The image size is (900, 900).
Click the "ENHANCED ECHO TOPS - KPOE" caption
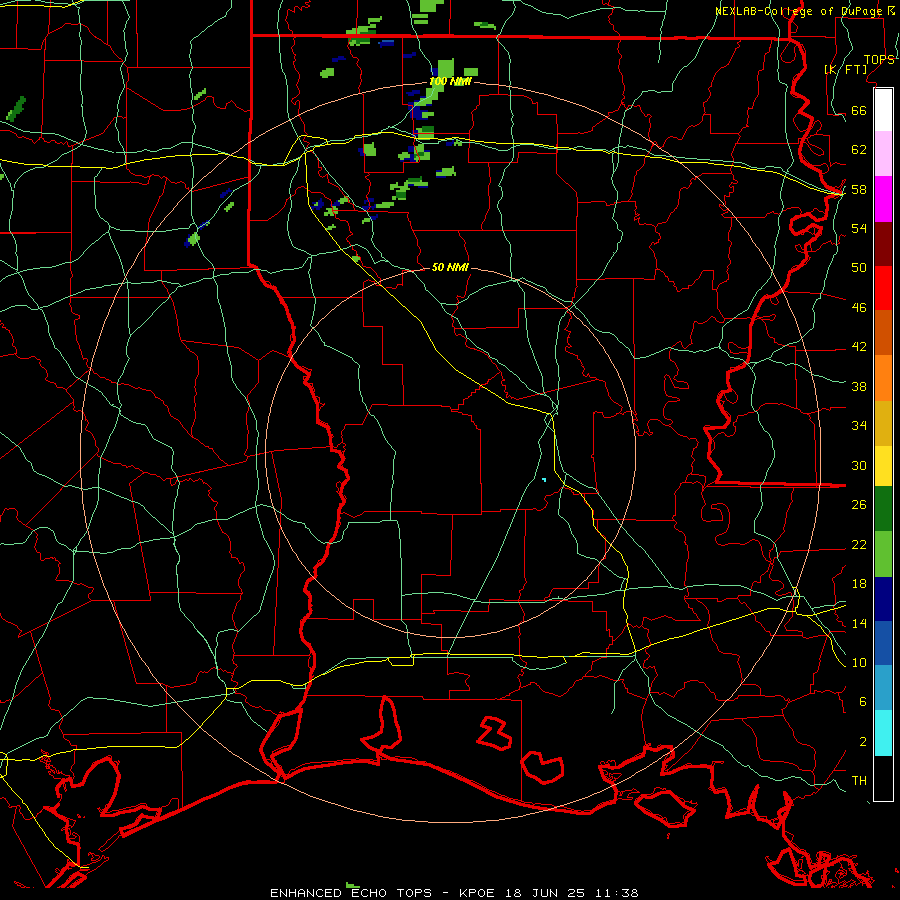coord(382,893)
